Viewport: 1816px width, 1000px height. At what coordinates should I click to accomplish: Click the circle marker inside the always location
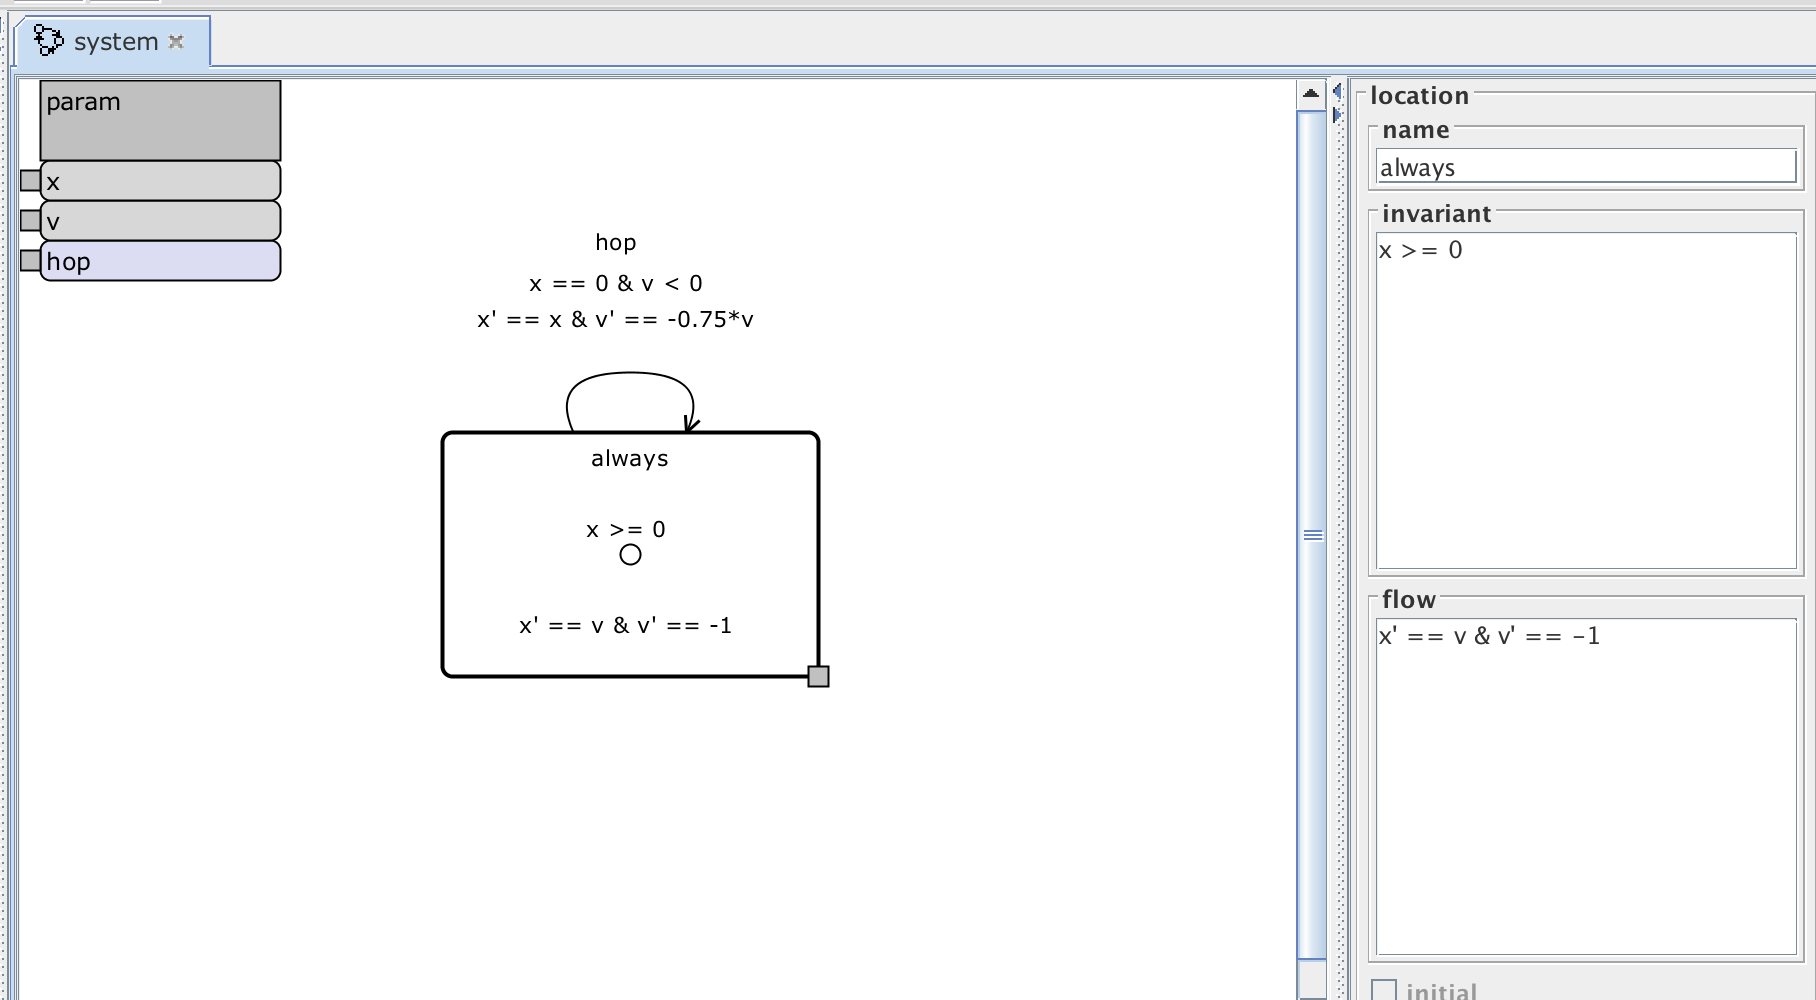pyautogui.click(x=629, y=553)
